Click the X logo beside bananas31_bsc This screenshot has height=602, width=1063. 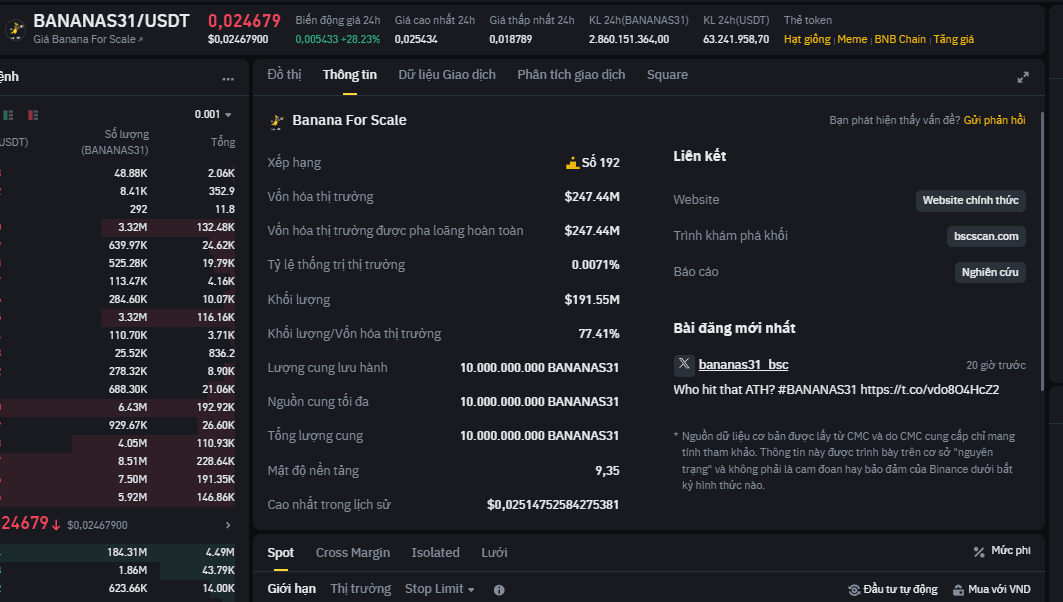(684, 364)
